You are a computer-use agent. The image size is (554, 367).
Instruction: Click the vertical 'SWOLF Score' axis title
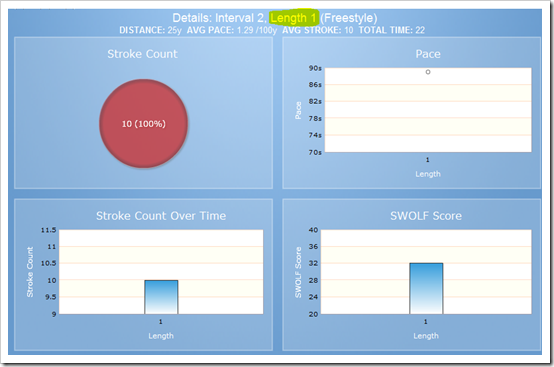click(x=299, y=272)
